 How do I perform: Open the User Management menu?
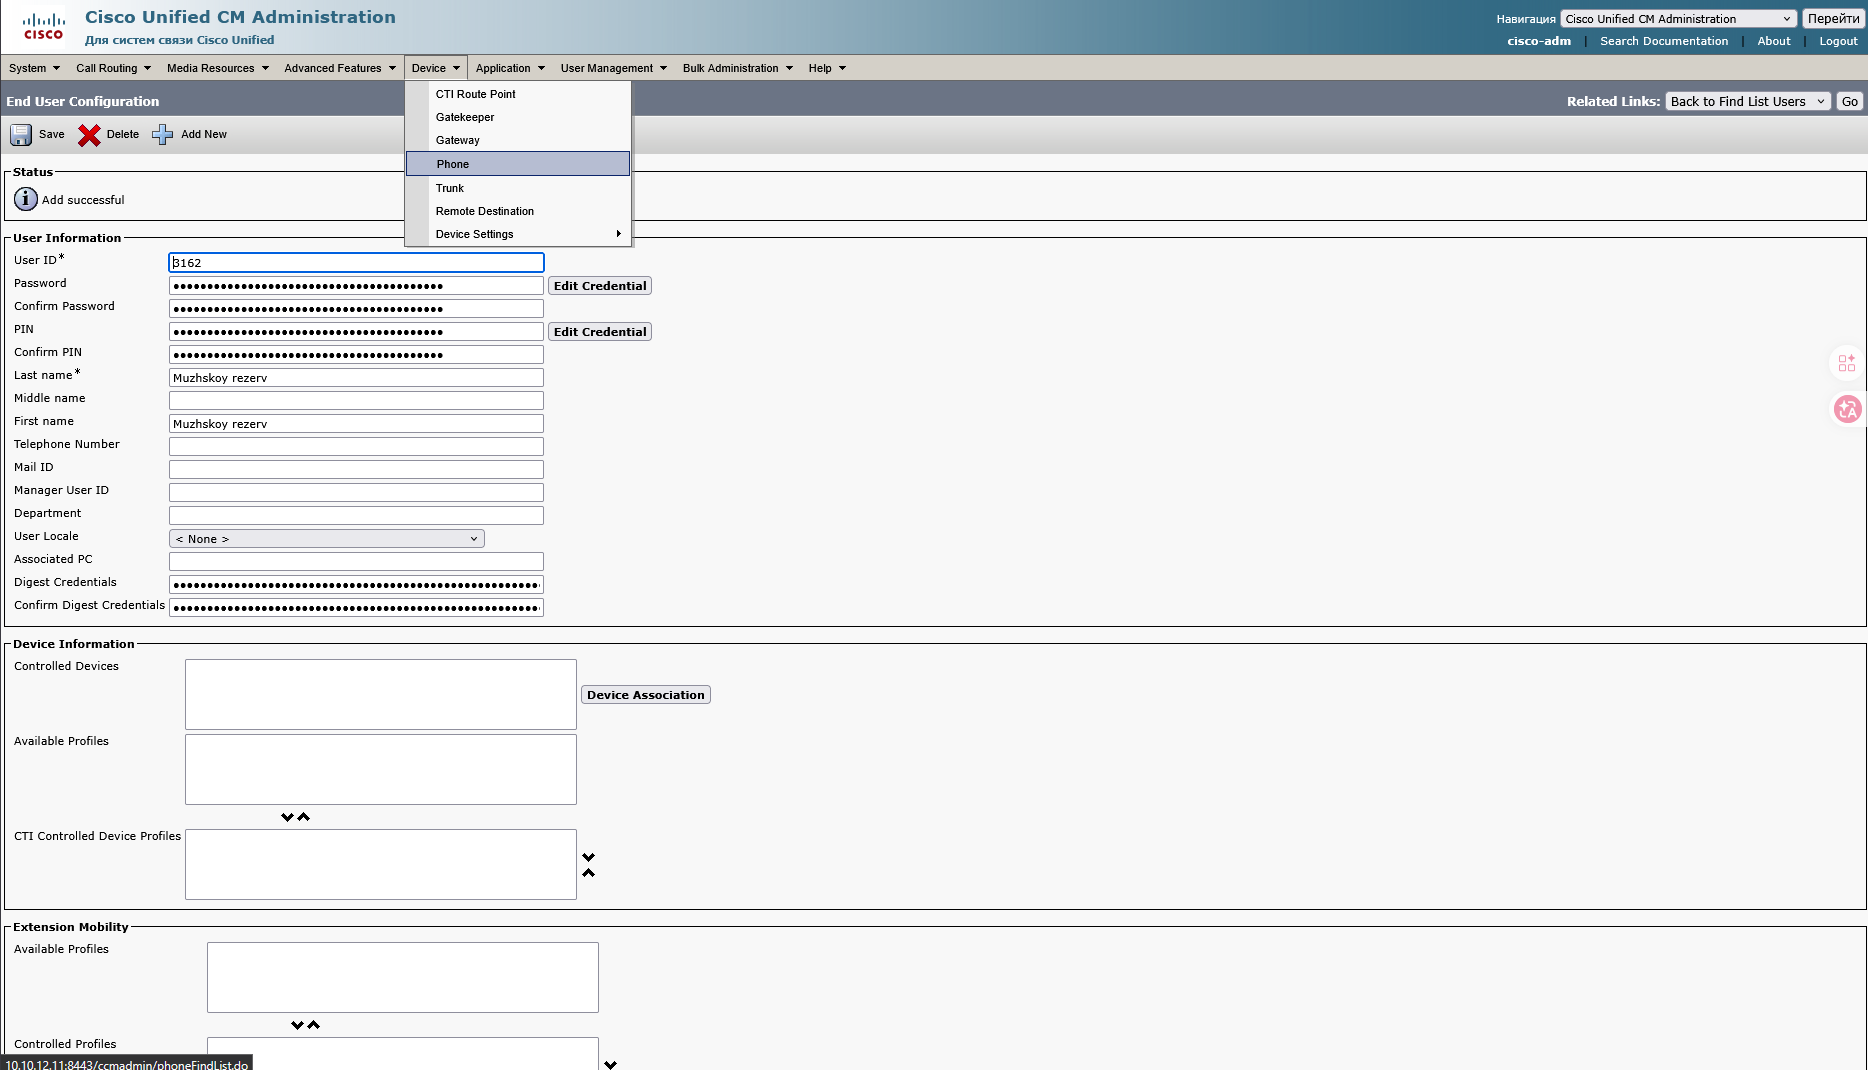[613, 68]
